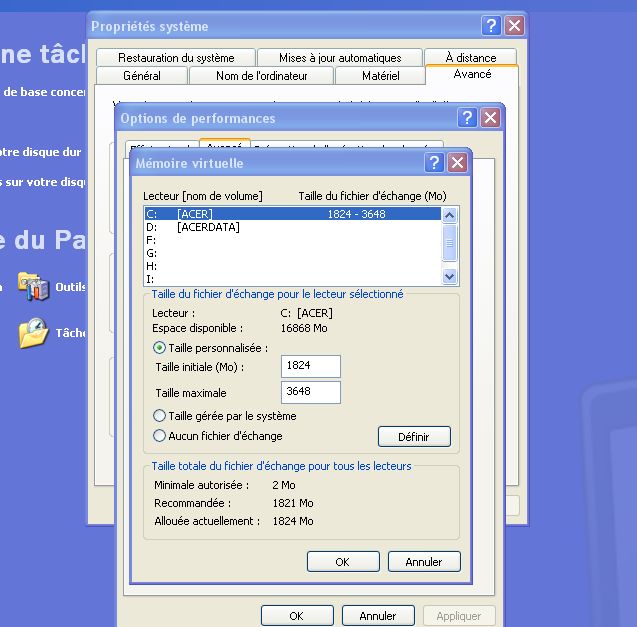Select the Taille personnalisée radio button
The image size is (637, 627).
coord(159,348)
